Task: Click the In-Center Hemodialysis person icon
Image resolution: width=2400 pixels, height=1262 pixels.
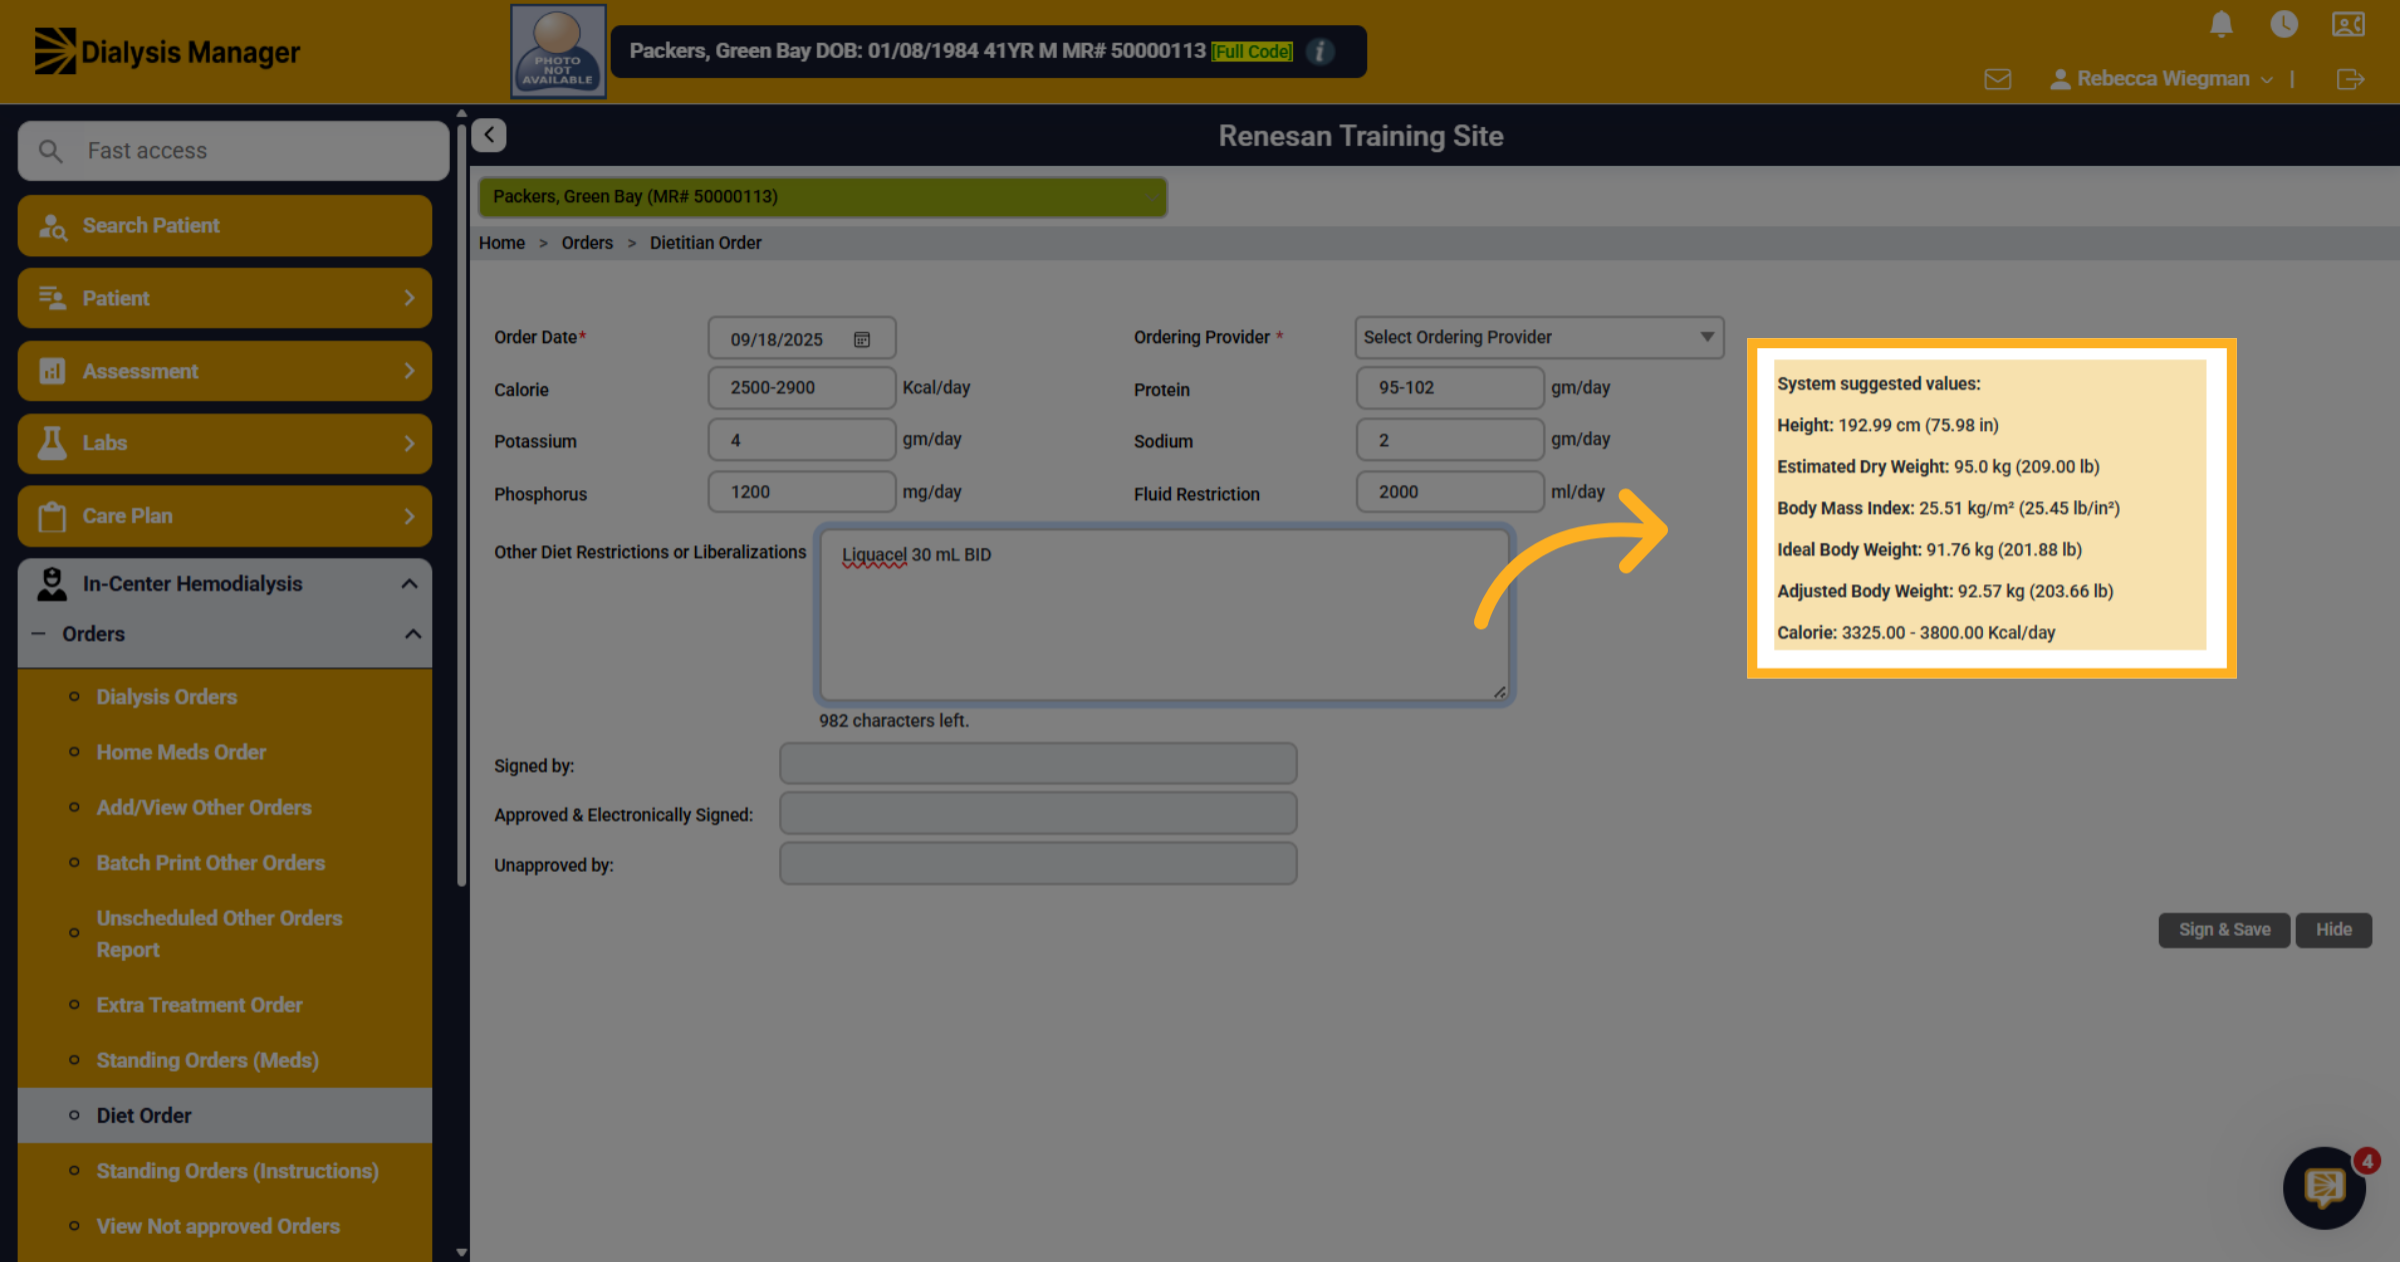Action: click(x=52, y=584)
